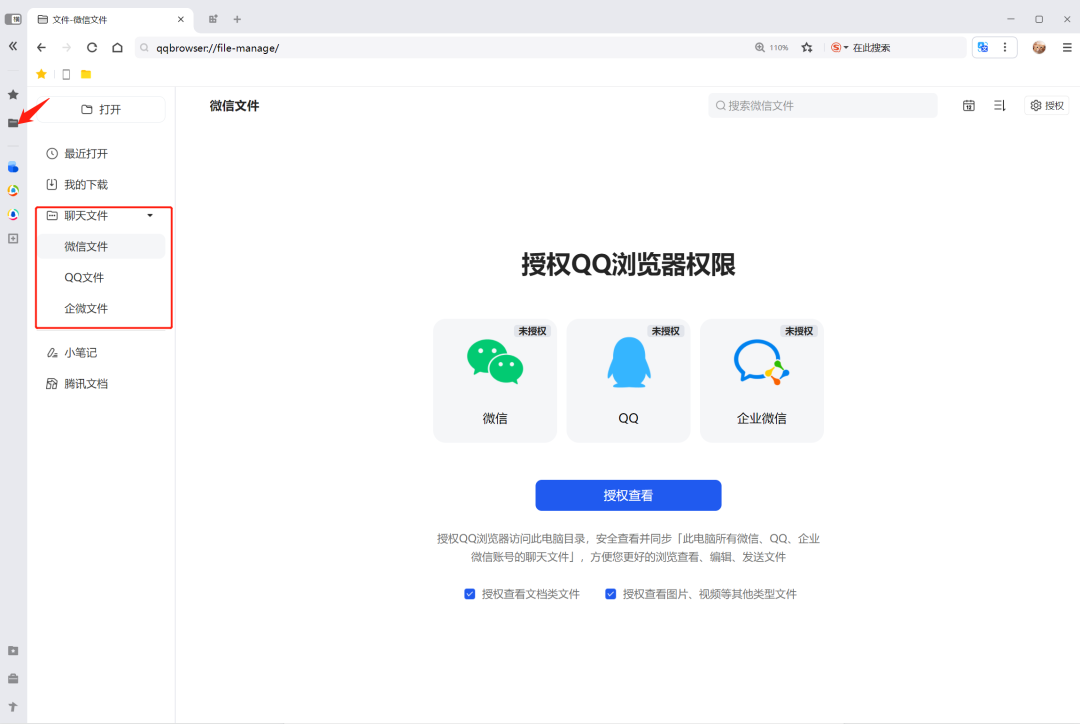Viewport: 1080px width, 724px height.
Task: Focus the 搜索微信文件 search box
Action: [822, 105]
